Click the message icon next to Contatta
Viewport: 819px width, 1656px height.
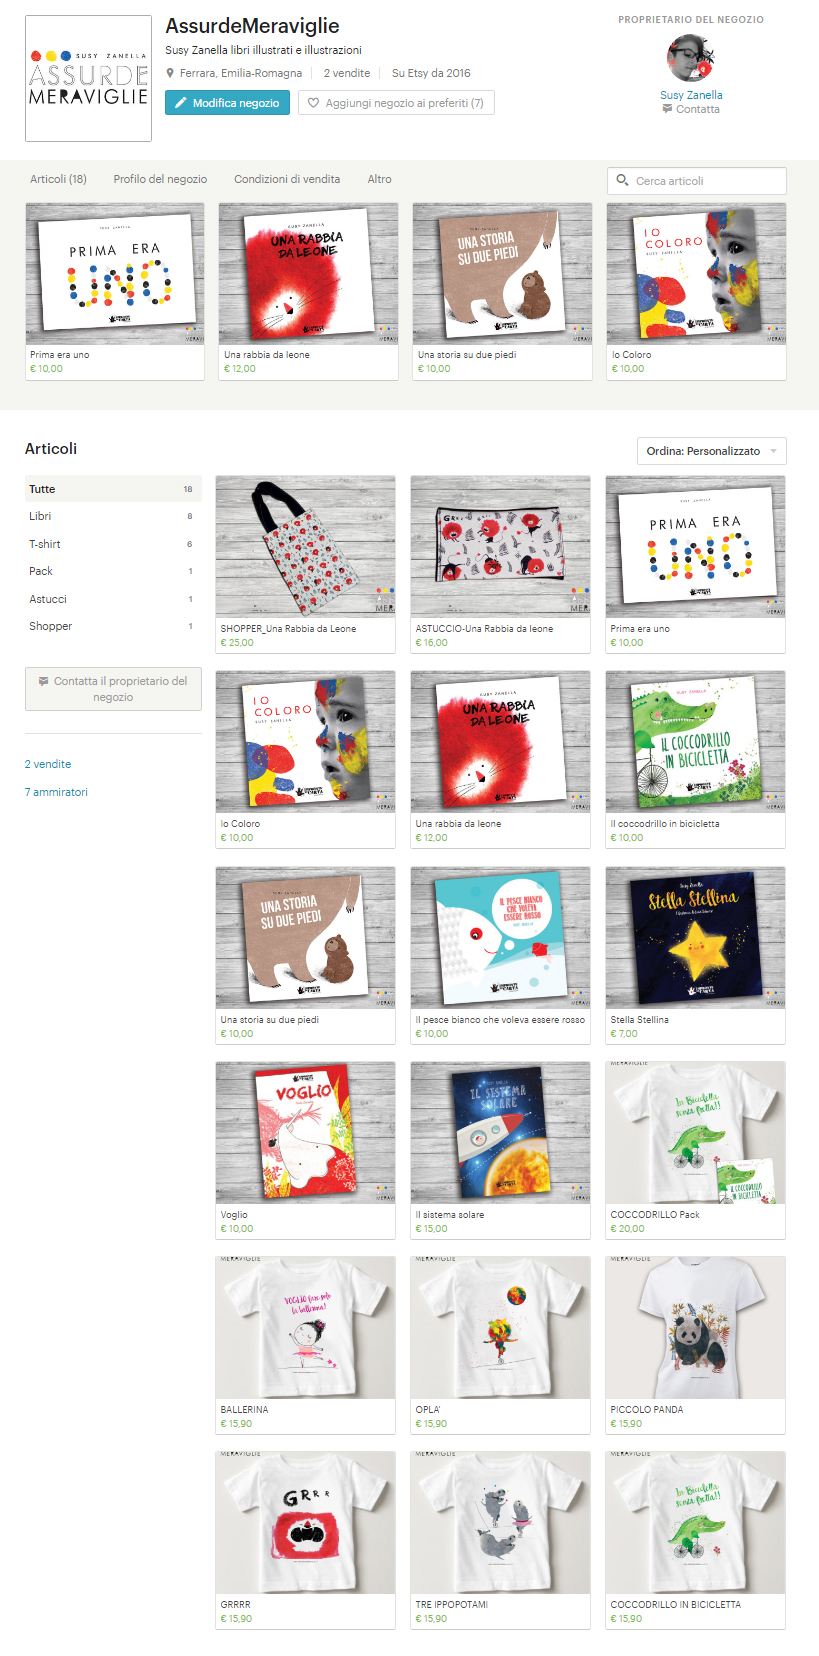tap(667, 109)
